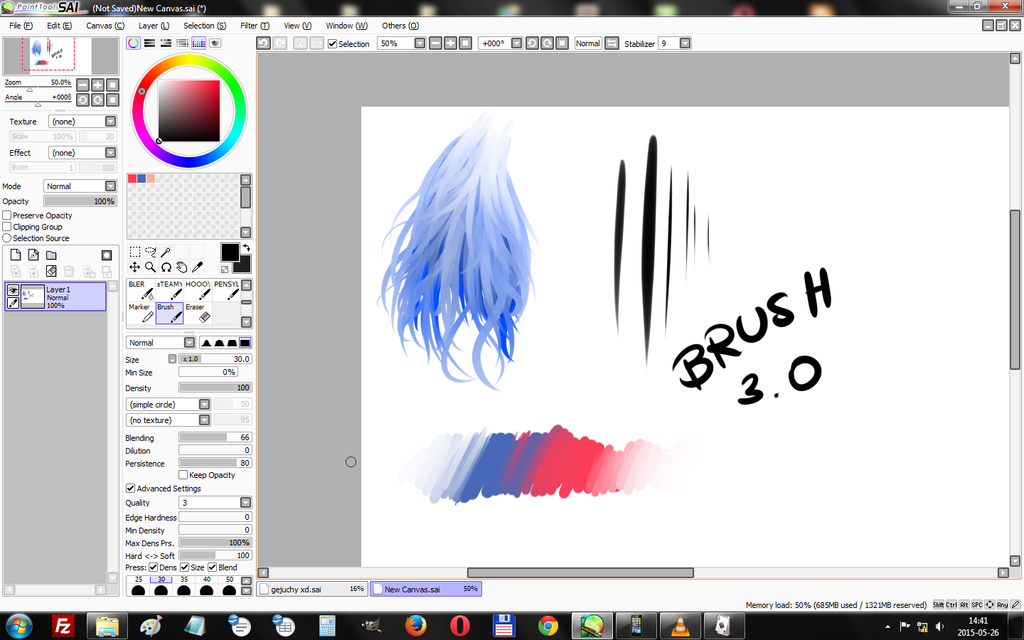Open the Layer menu
This screenshot has height=640, width=1024.
(153, 25)
